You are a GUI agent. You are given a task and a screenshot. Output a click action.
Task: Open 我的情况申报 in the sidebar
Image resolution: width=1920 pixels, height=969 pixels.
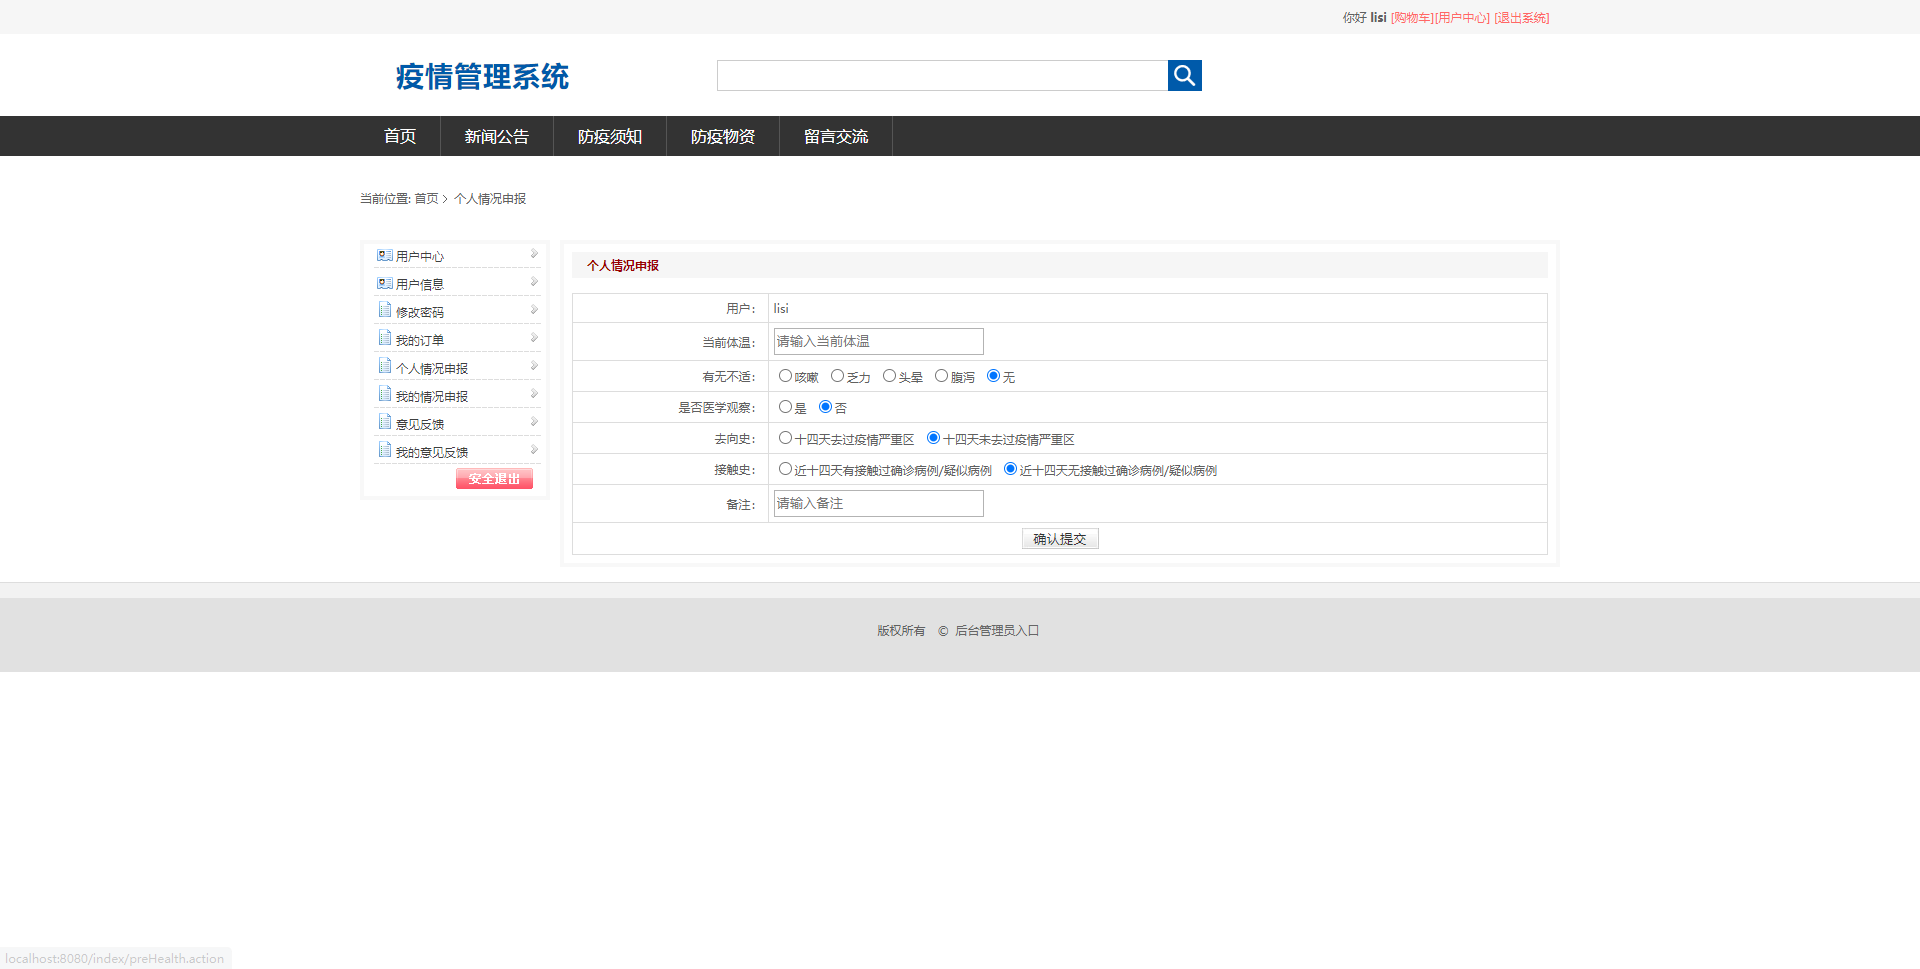coord(432,397)
